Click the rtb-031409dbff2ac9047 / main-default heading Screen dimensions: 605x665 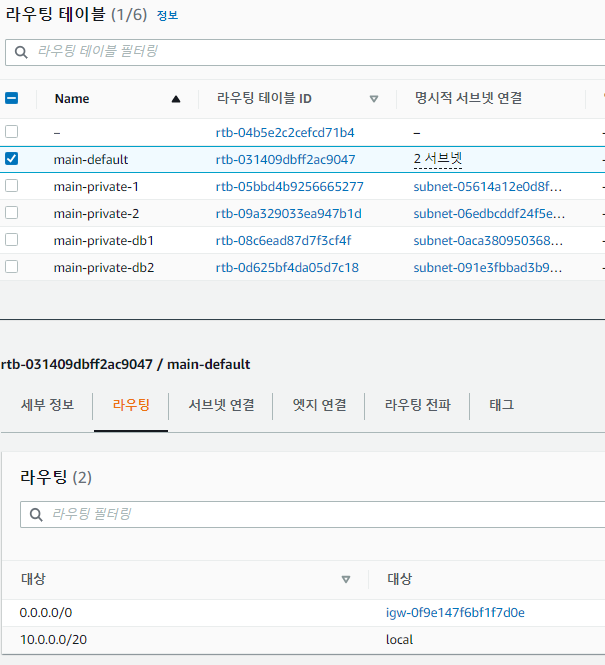tap(125, 364)
